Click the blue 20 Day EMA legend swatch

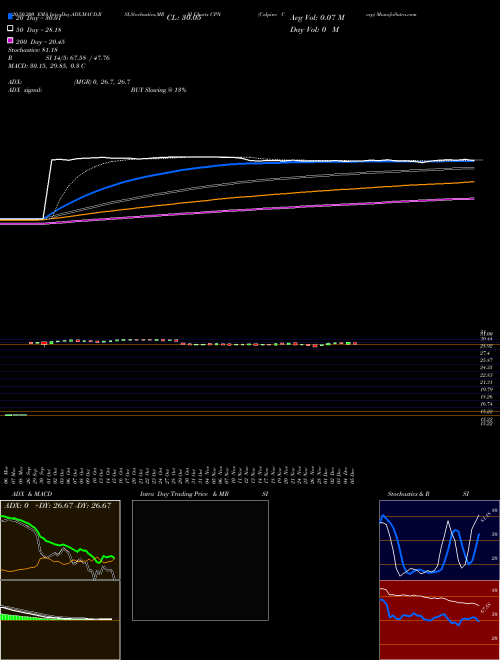click(10, 17)
